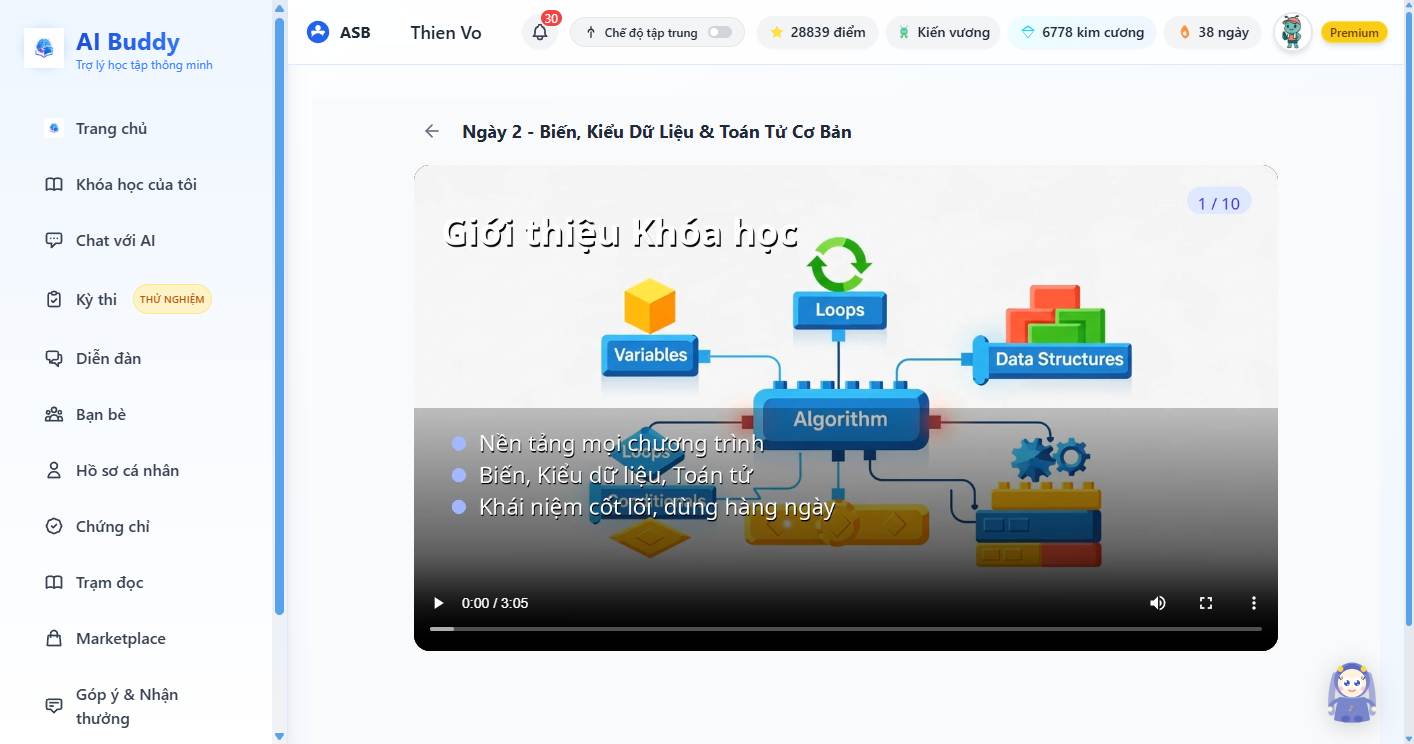The height and width of the screenshot is (744, 1414).
Task: Click the Hồ sơ cá nhân person icon
Action: click(x=54, y=470)
